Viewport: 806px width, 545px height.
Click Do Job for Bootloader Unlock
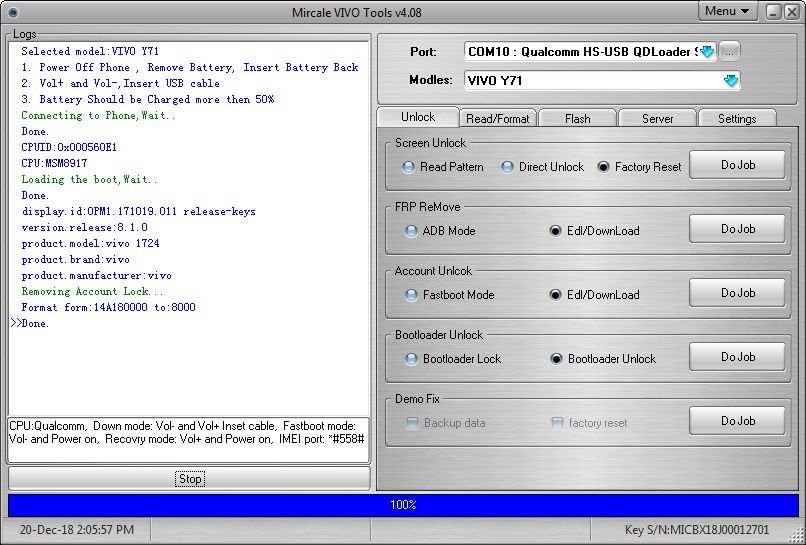pos(737,357)
